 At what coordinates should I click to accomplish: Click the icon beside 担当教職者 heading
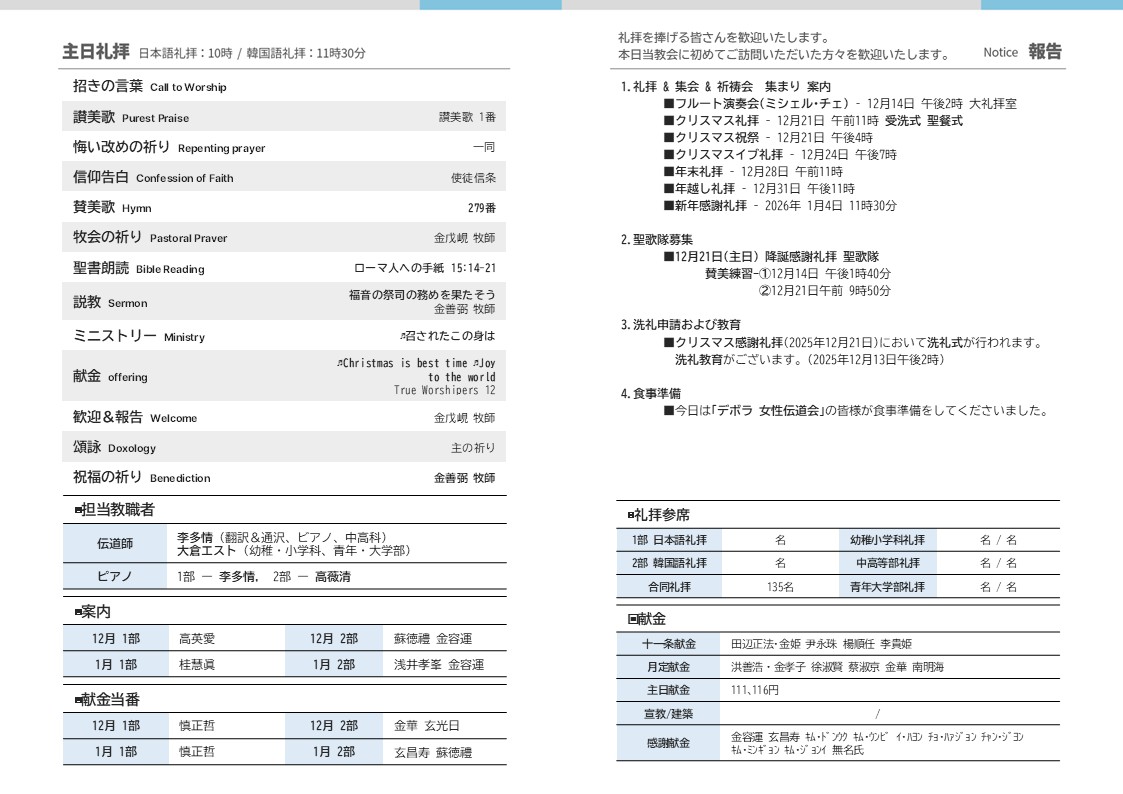pos(78,510)
